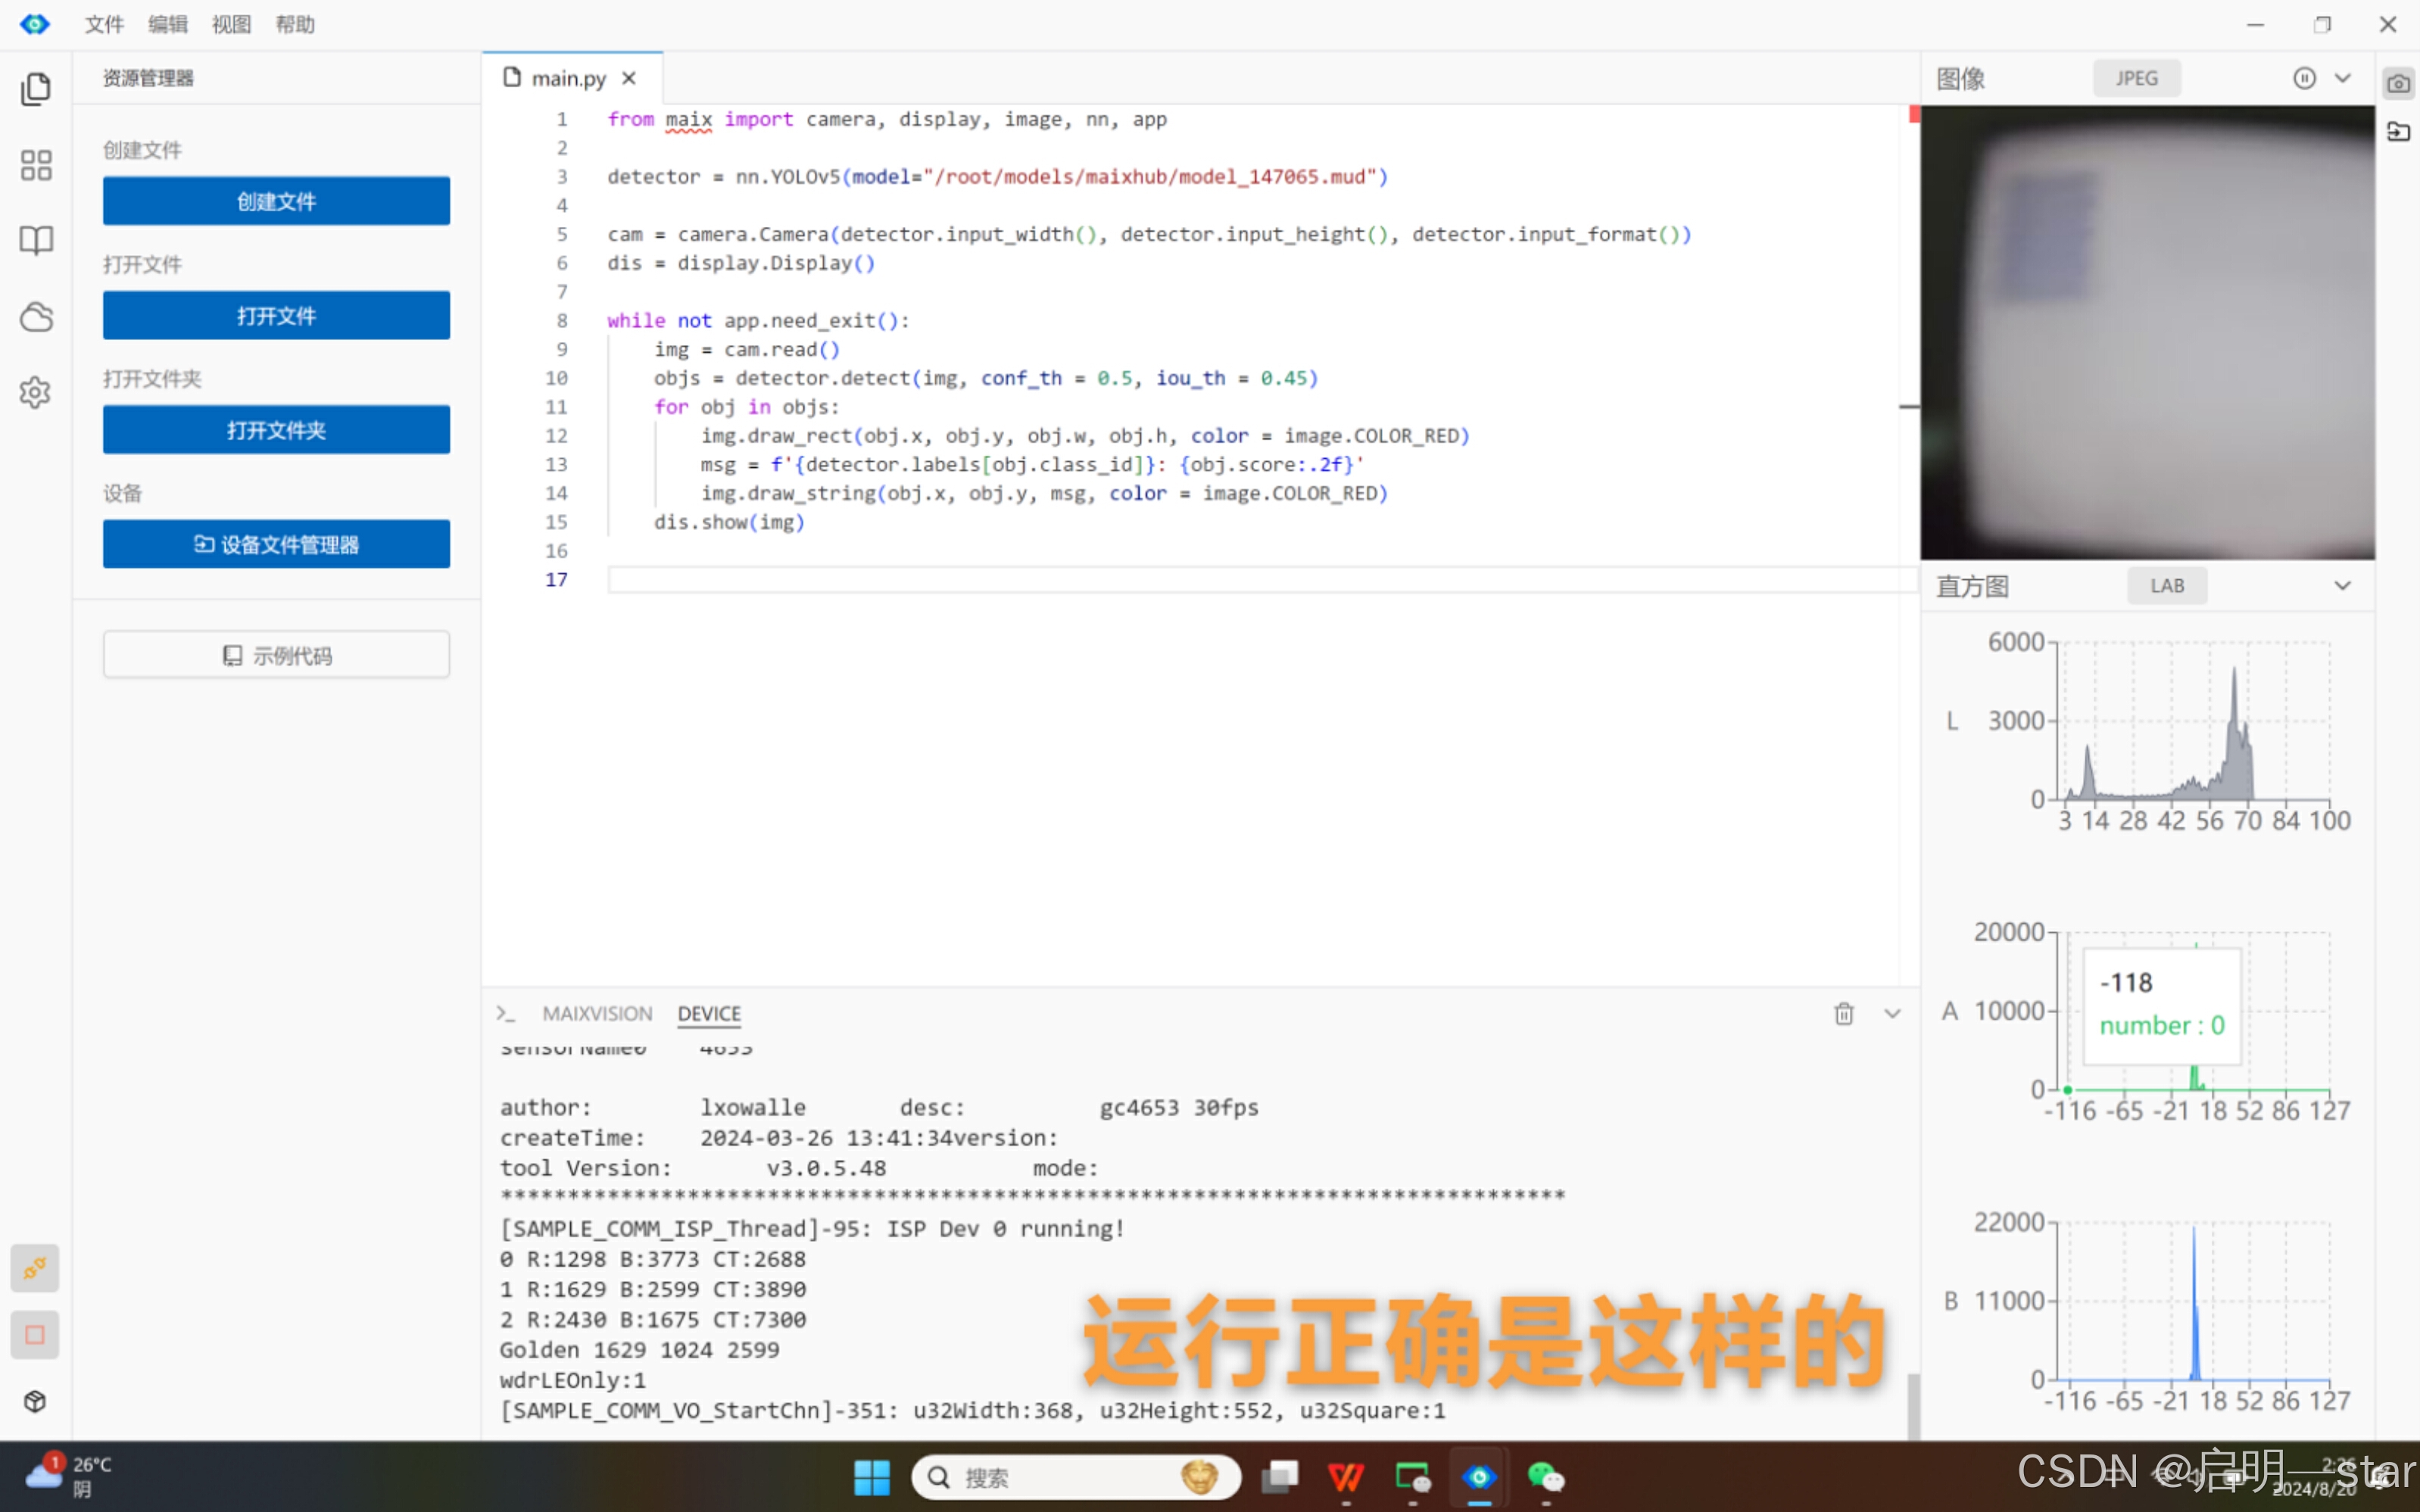Viewport: 2420px width, 1512px height.
Task: Open the file explorer sidebar icon
Action: tap(36, 89)
